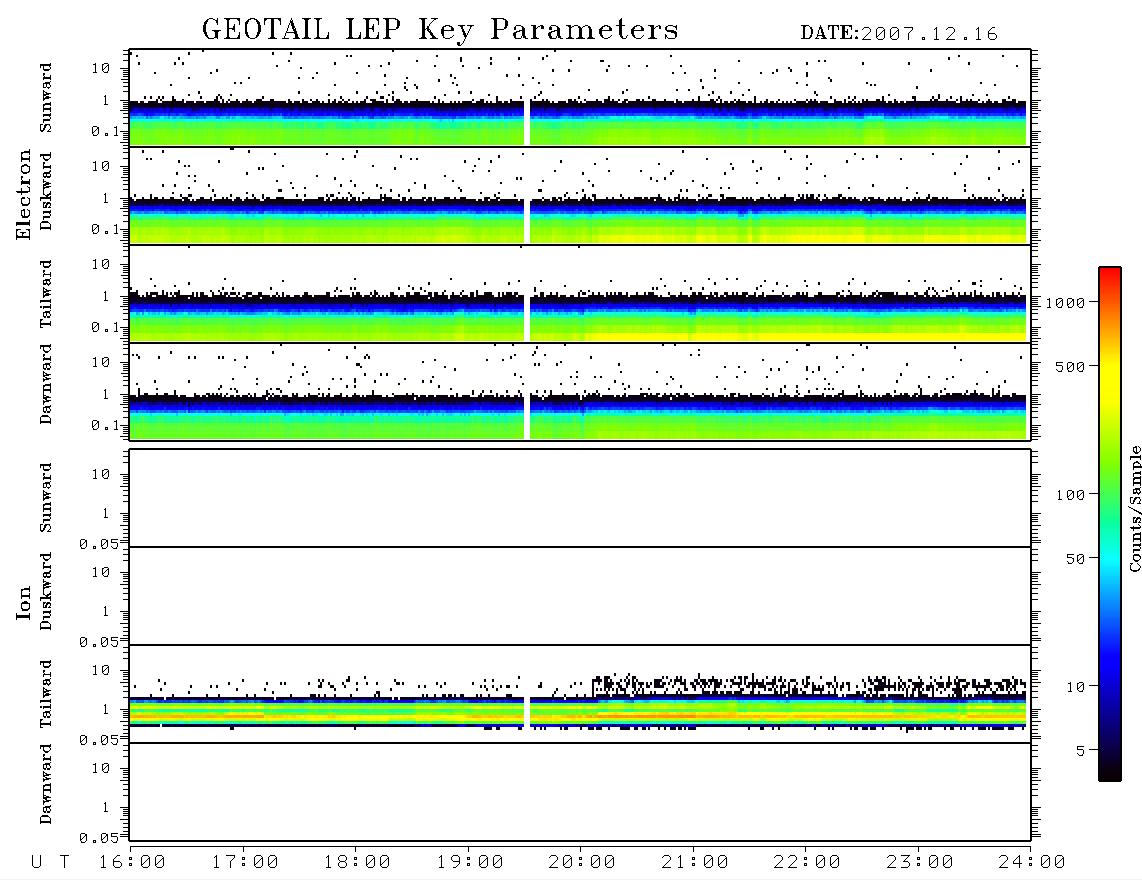Image resolution: width=1142 pixels, height=880 pixels.
Task: Click the 50 tick on the colorbar
Action: click(1075, 559)
